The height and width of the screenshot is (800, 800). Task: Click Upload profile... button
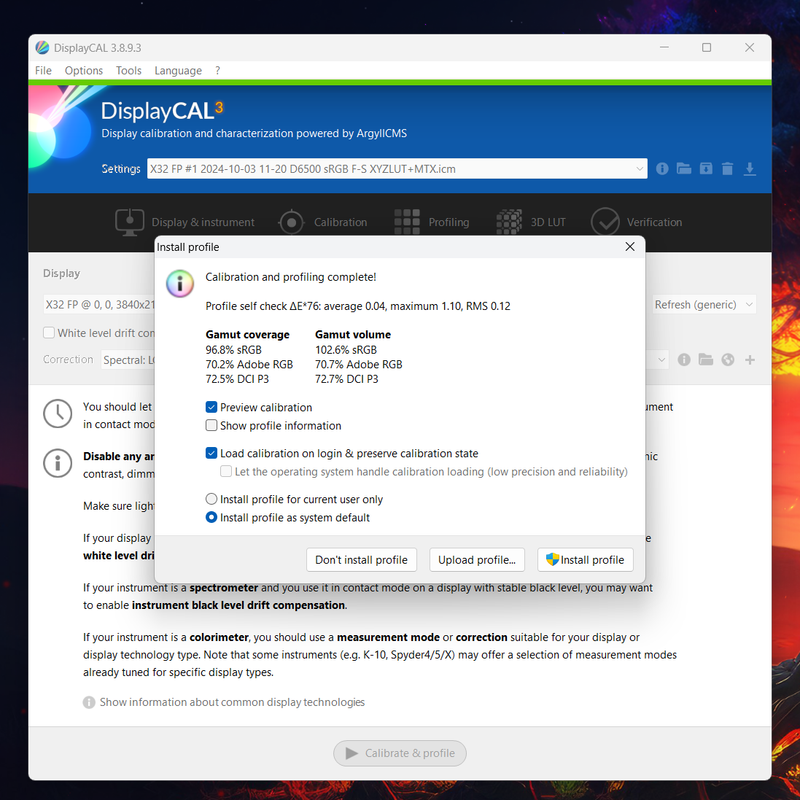click(x=477, y=560)
